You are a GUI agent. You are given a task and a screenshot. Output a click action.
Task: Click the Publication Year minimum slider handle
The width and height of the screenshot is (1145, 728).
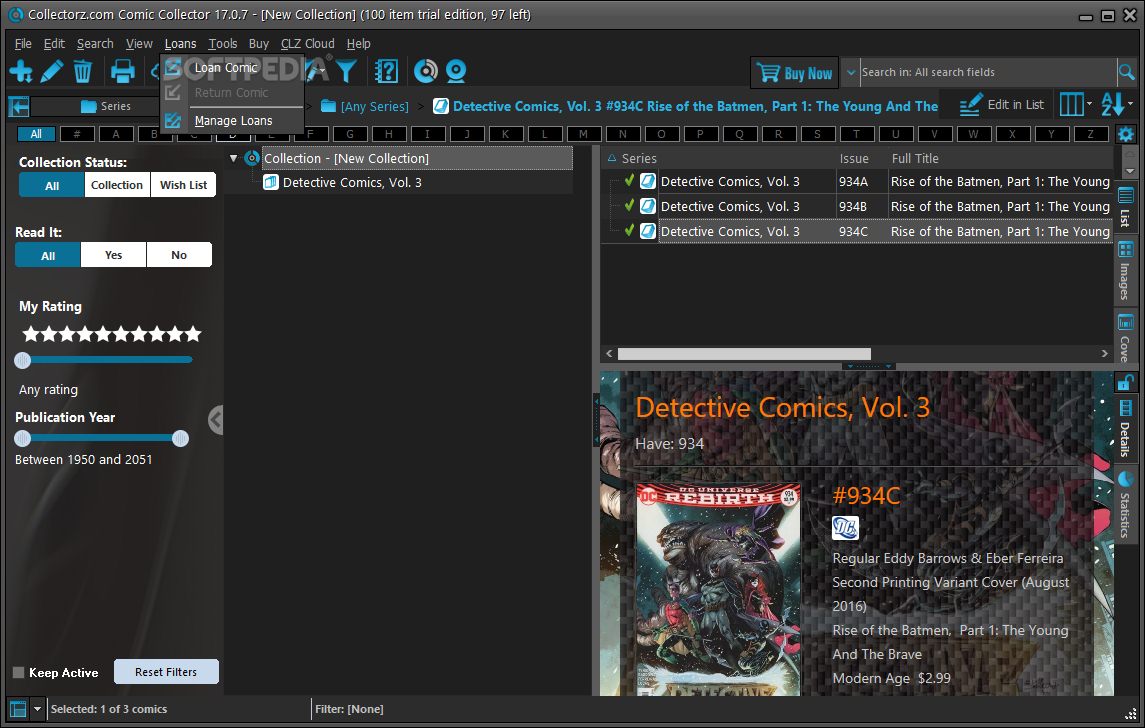pos(23,438)
